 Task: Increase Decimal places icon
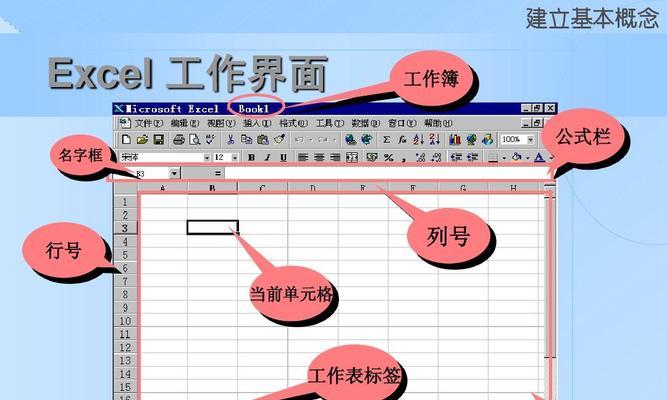(x=420, y=157)
